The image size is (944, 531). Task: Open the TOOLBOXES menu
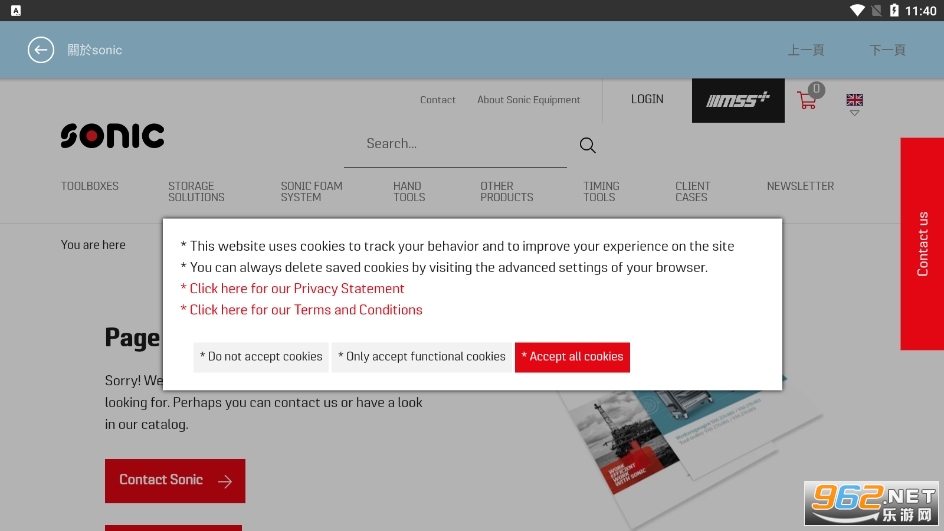pos(90,186)
